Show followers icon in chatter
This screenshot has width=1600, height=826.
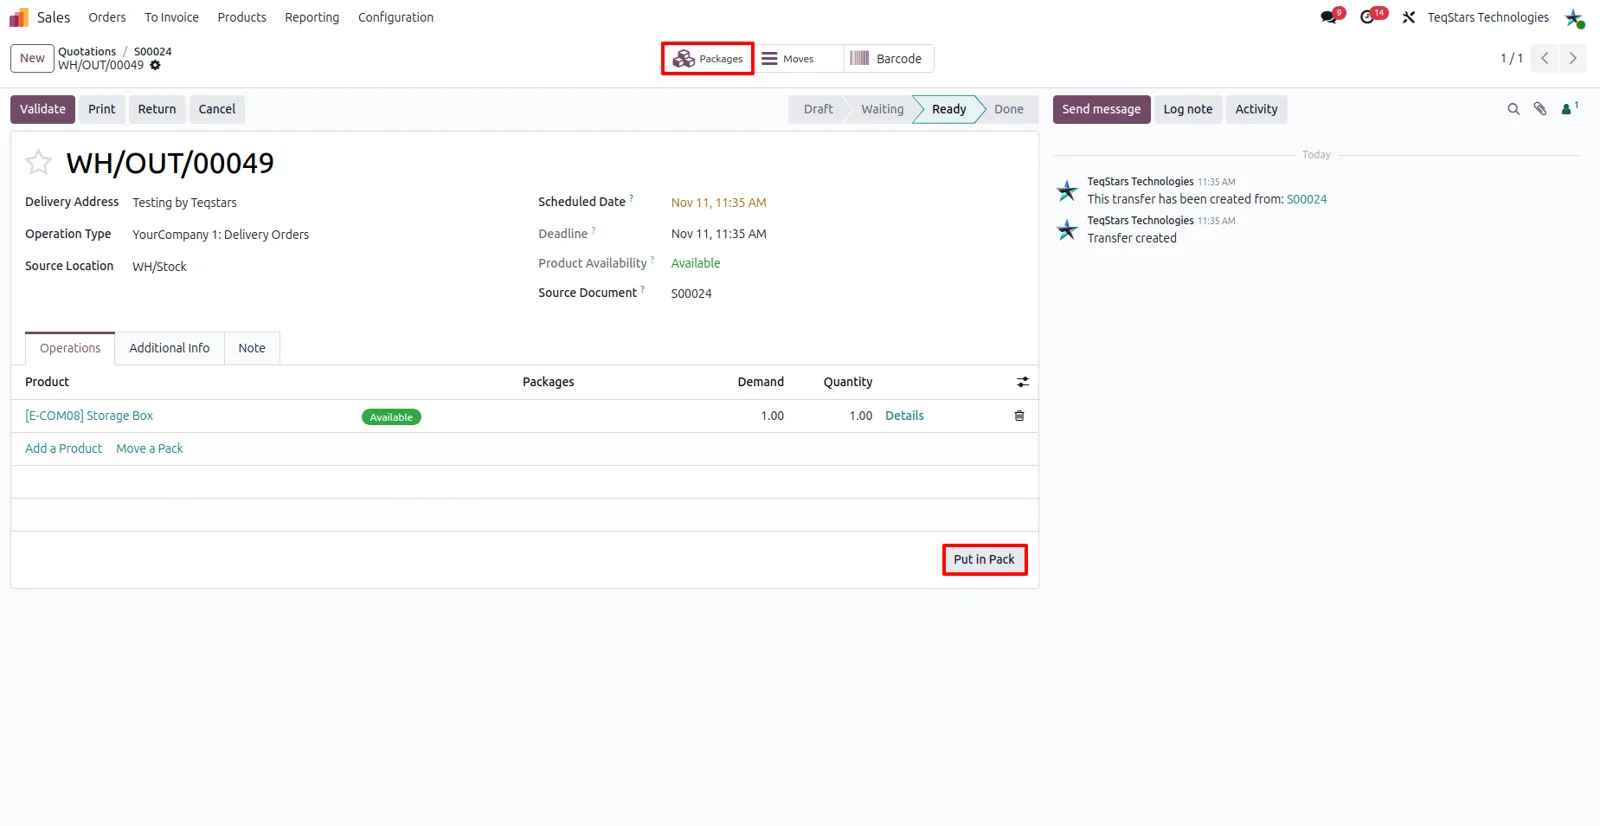click(1569, 108)
